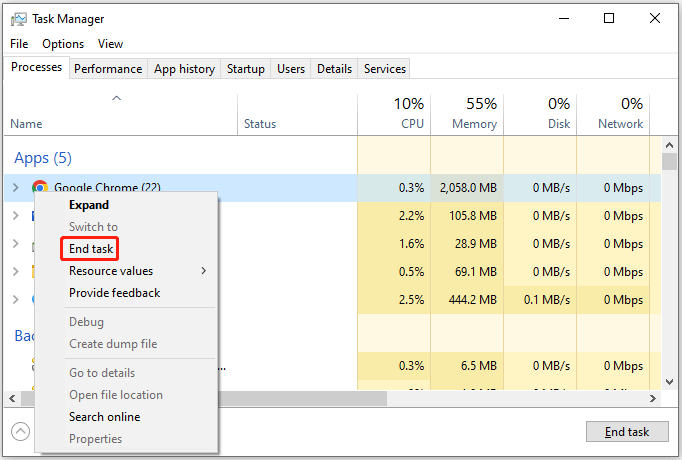Open the Startup tab
The image size is (682, 460).
(x=245, y=69)
